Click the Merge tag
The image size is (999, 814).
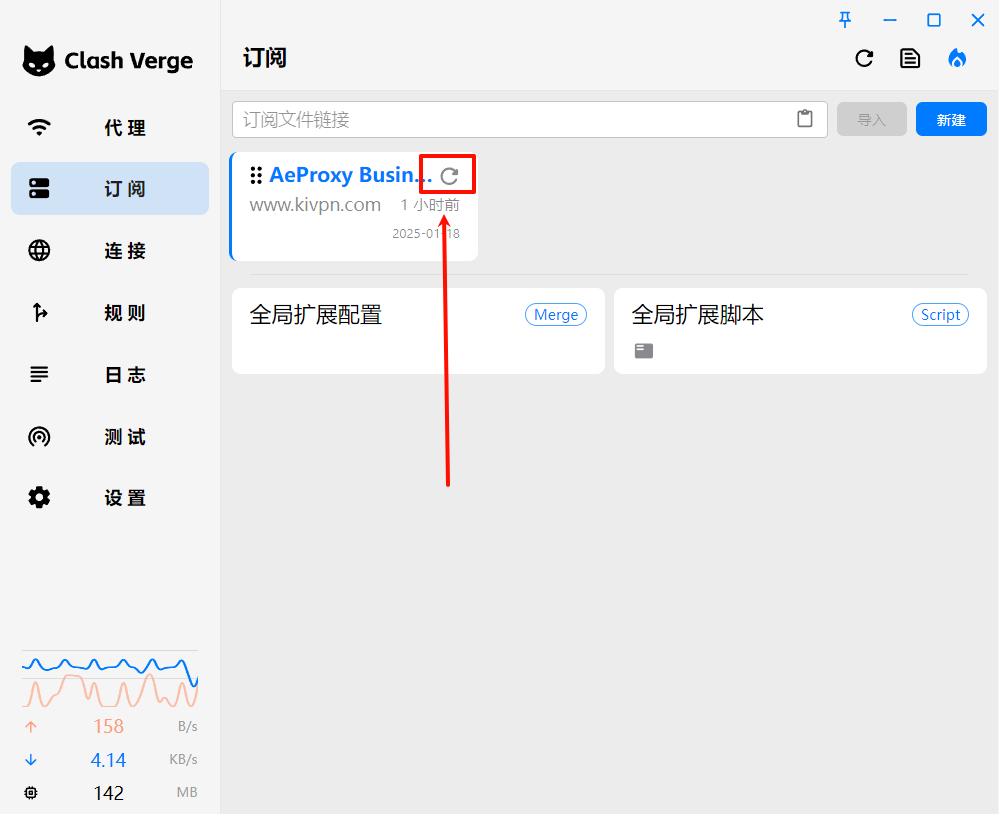(556, 315)
